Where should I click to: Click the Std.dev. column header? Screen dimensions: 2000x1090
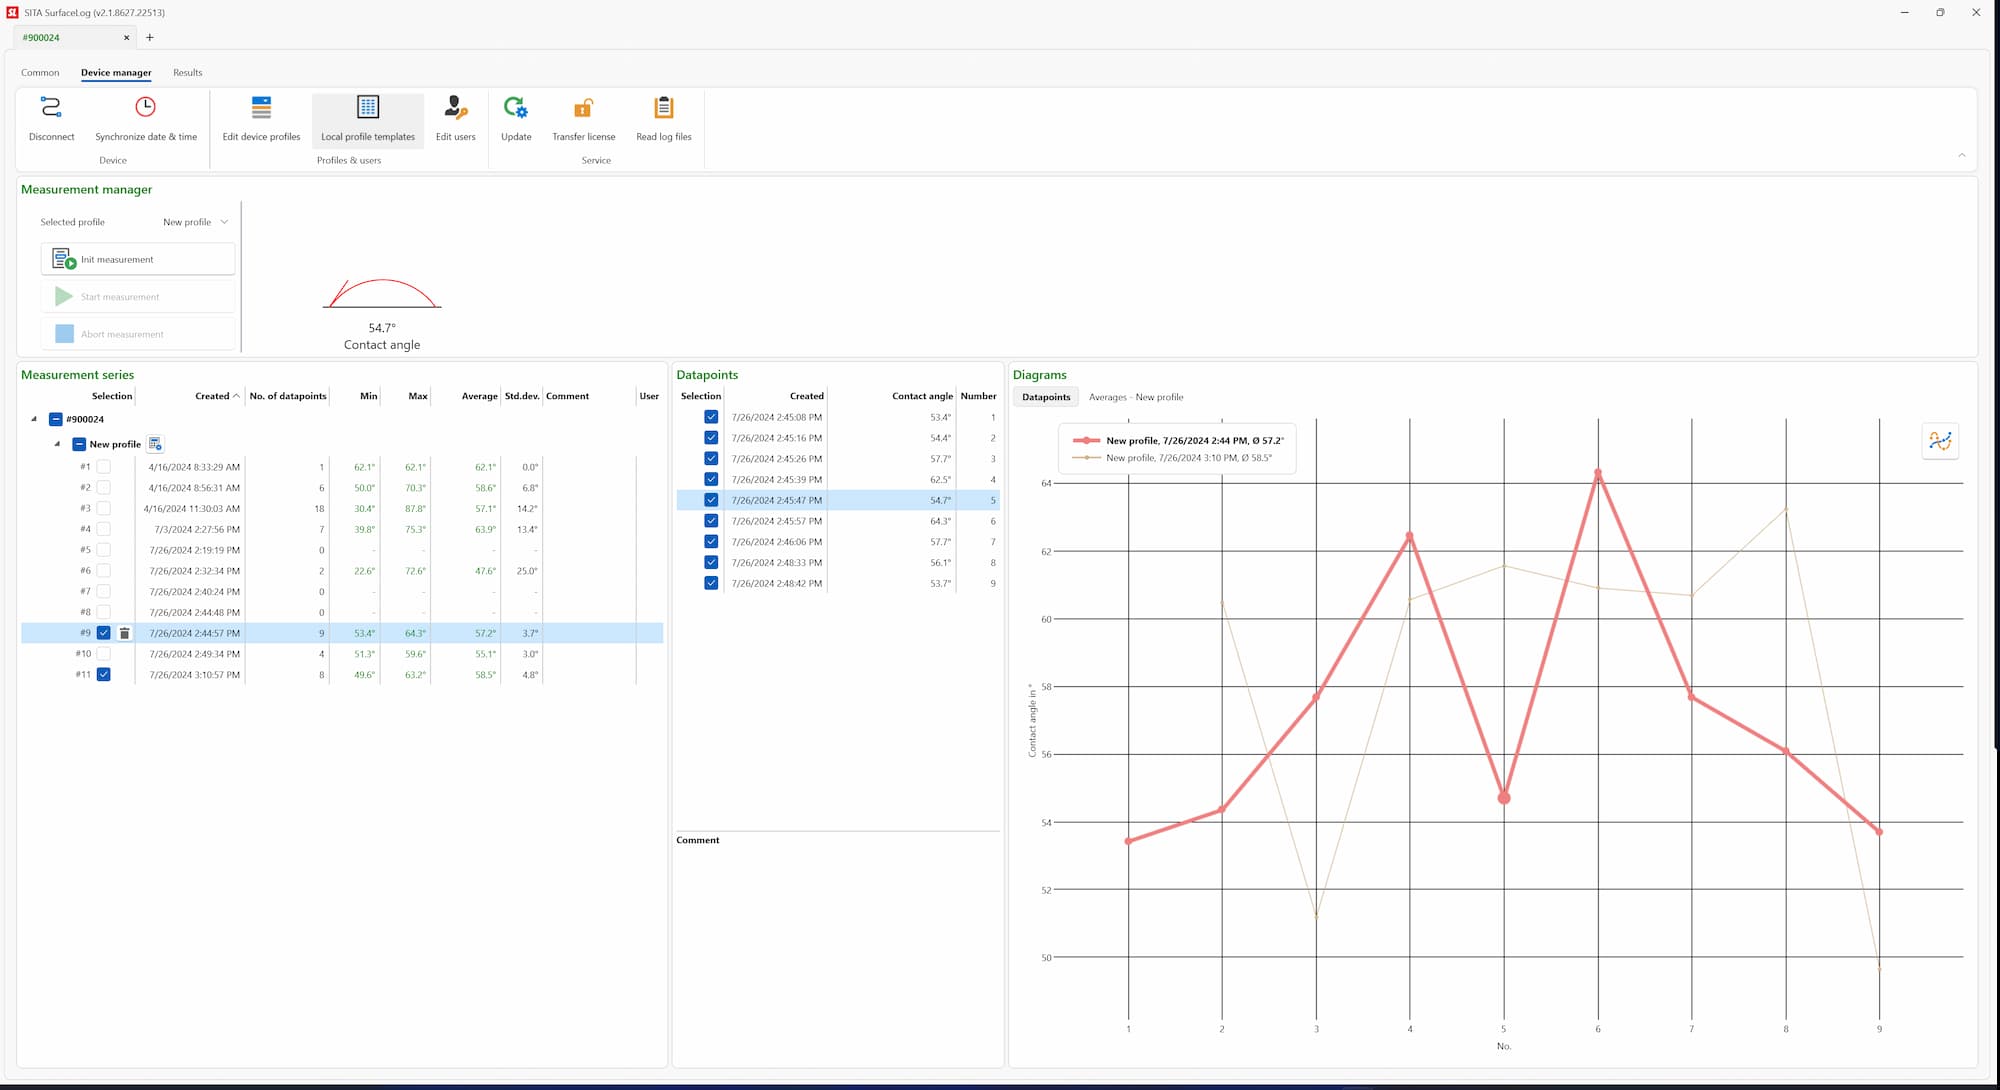[522, 396]
